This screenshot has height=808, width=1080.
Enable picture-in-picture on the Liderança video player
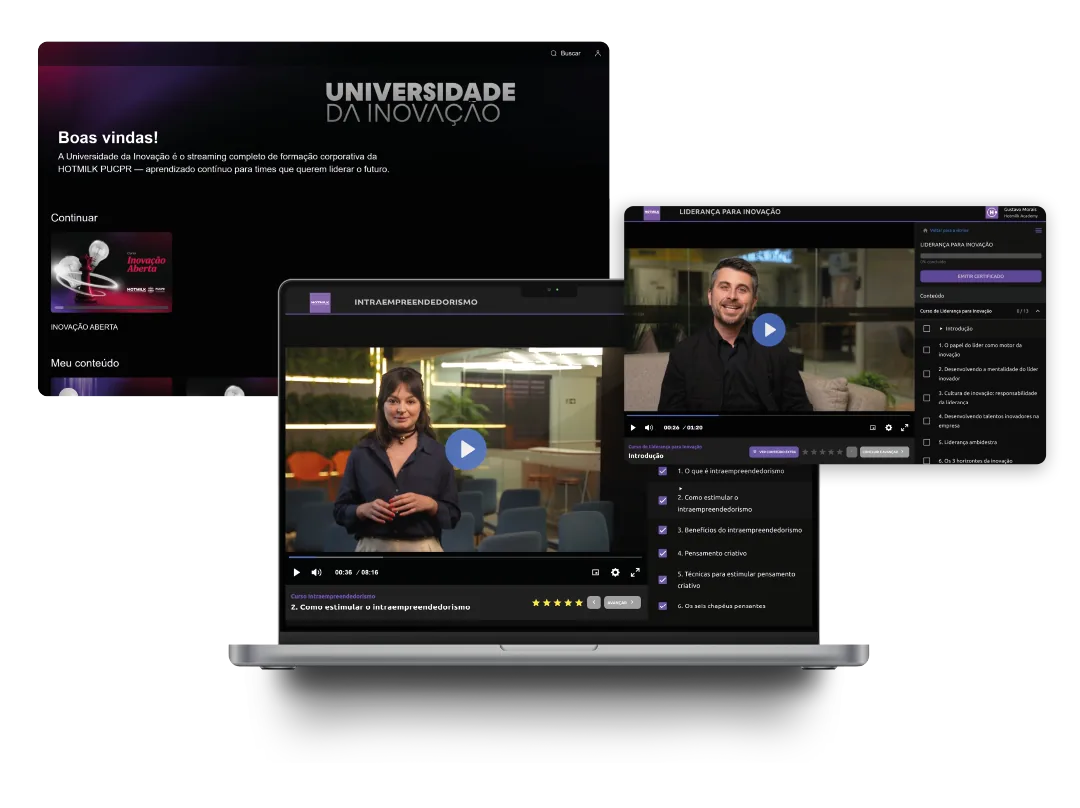click(x=873, y=428)
